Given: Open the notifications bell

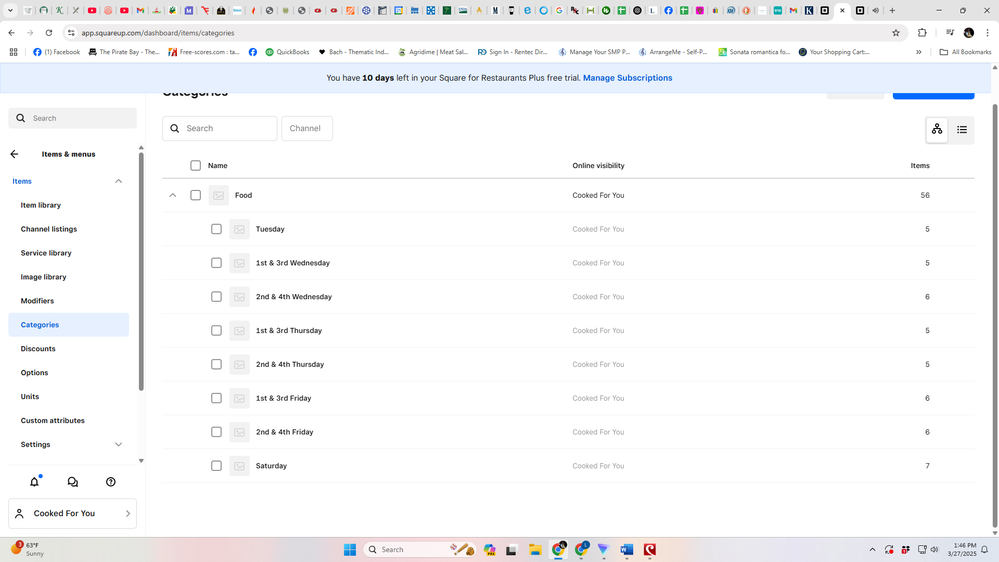Looking at the screenshot, I should (x=34, y=481).
